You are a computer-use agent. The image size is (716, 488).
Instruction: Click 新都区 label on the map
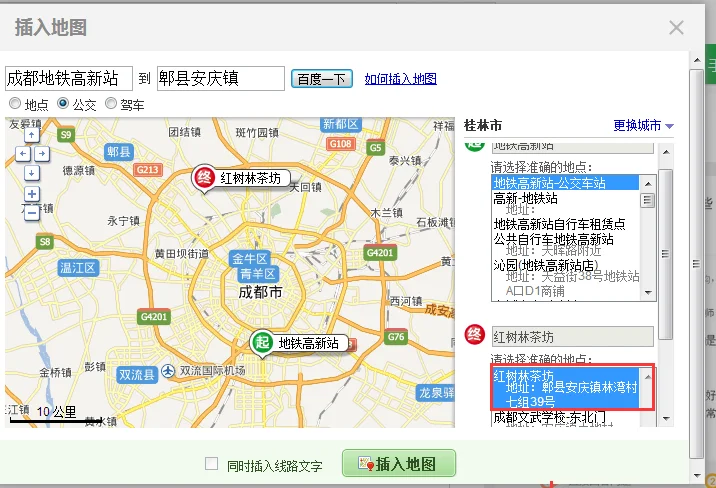(x=341, y=124)
